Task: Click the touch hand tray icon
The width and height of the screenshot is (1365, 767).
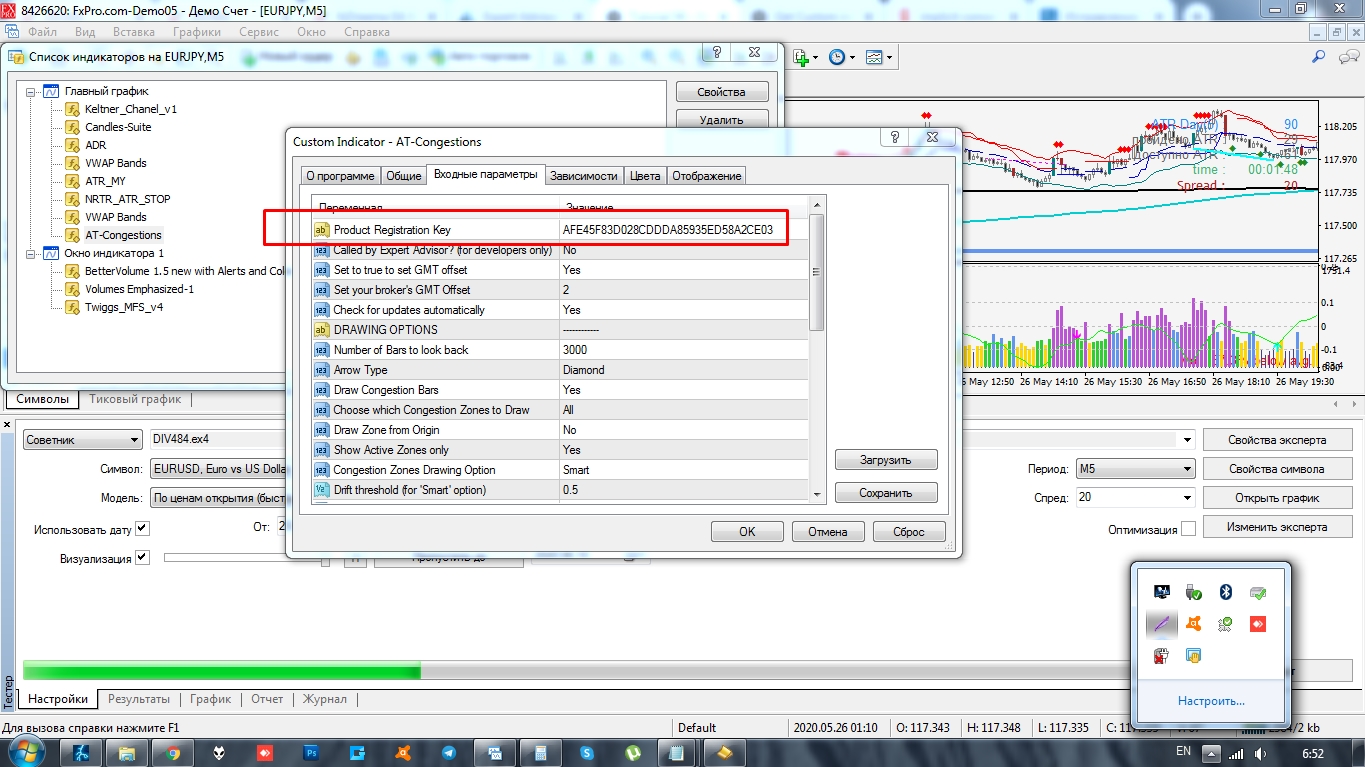Action: [1193, 656]
